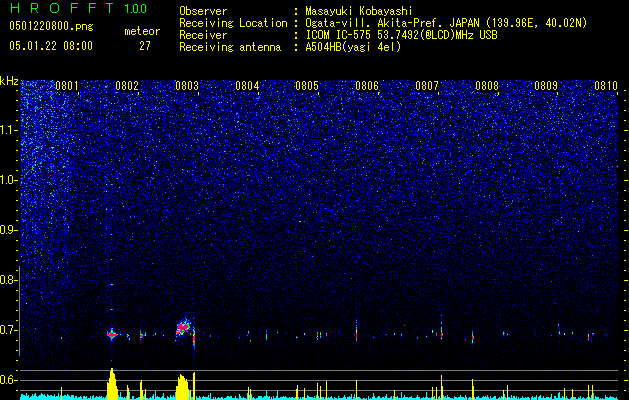Click the date stamp 05.01.22 08:00

(x=51, y=46)
